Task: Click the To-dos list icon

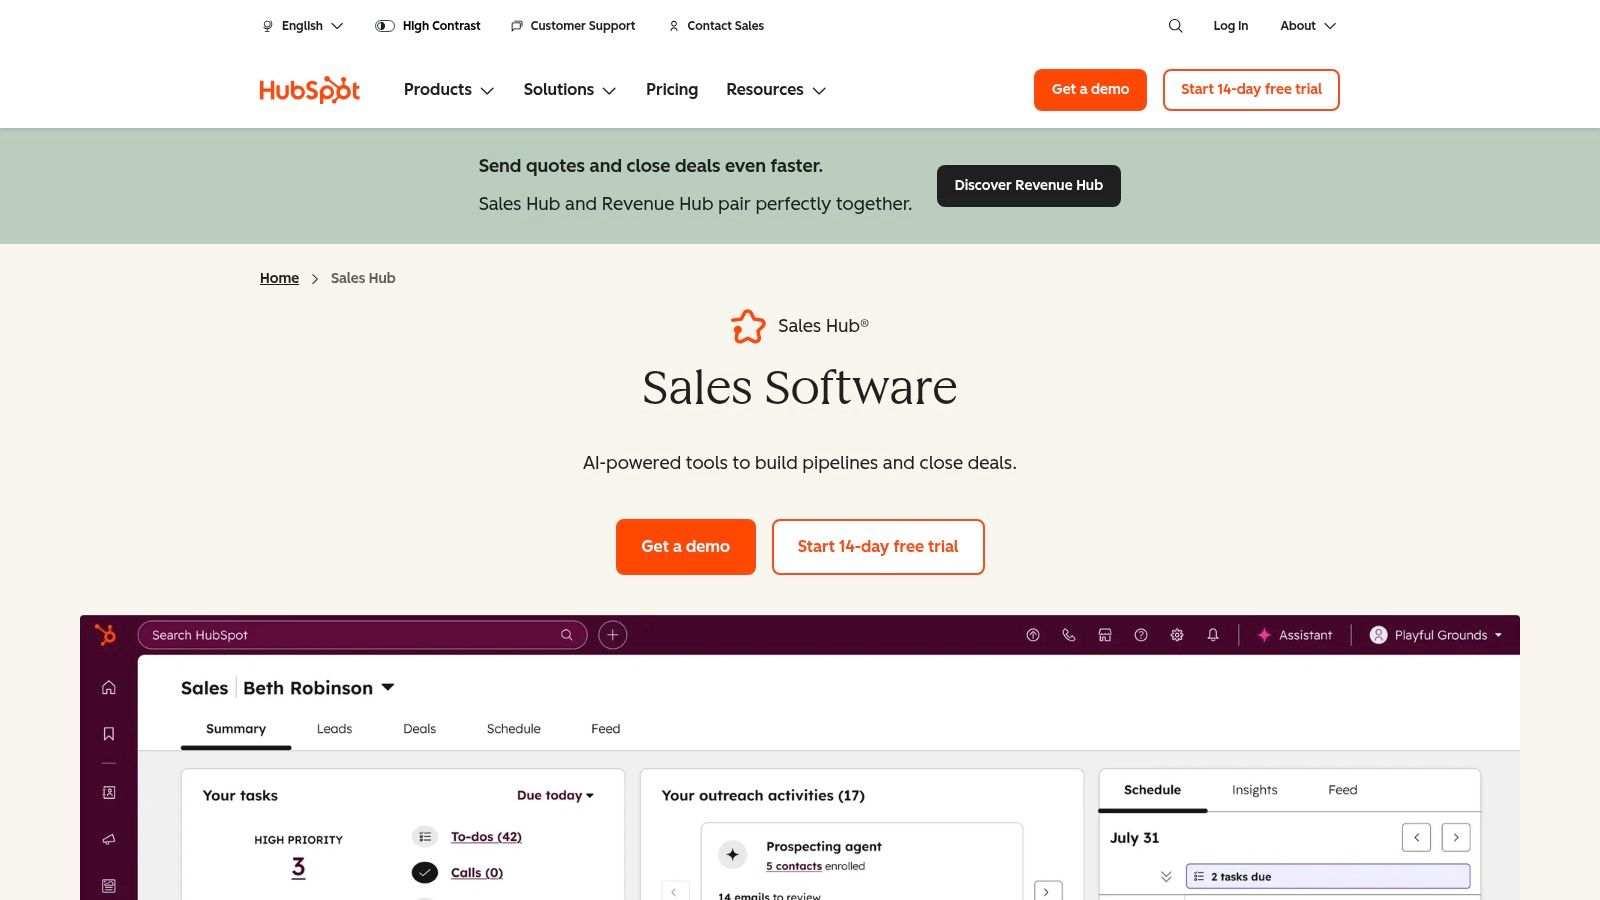Action: tap(425, 837)
